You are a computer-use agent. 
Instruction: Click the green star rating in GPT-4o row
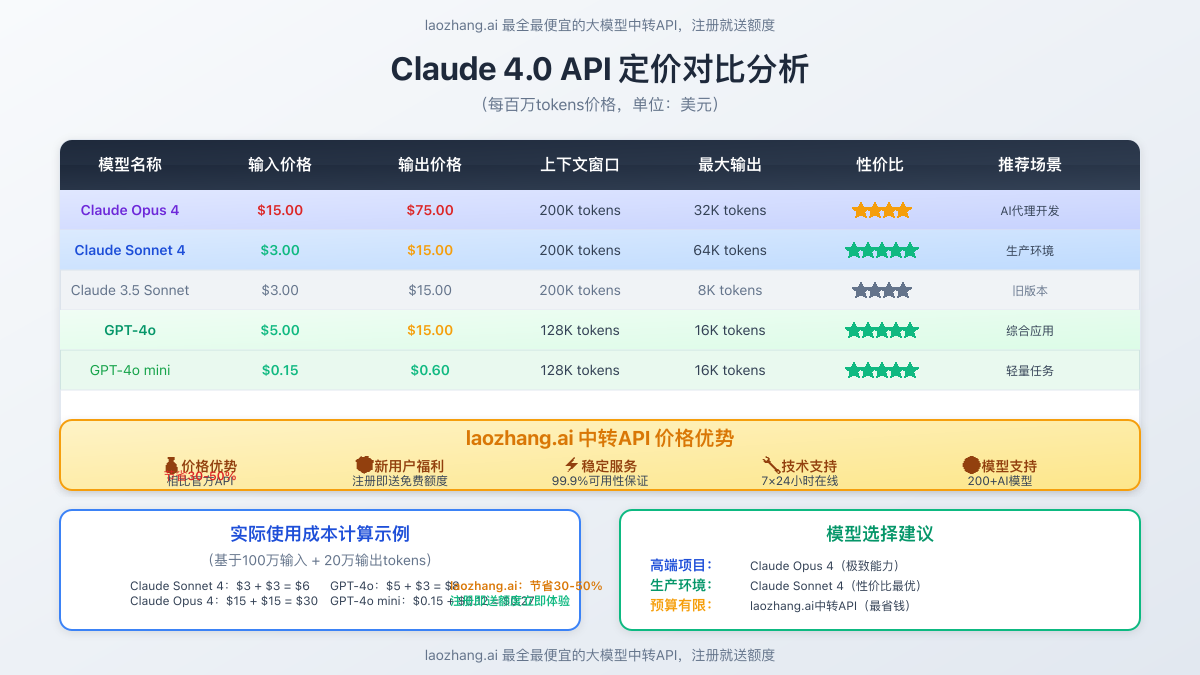click(x=881, y=330)
